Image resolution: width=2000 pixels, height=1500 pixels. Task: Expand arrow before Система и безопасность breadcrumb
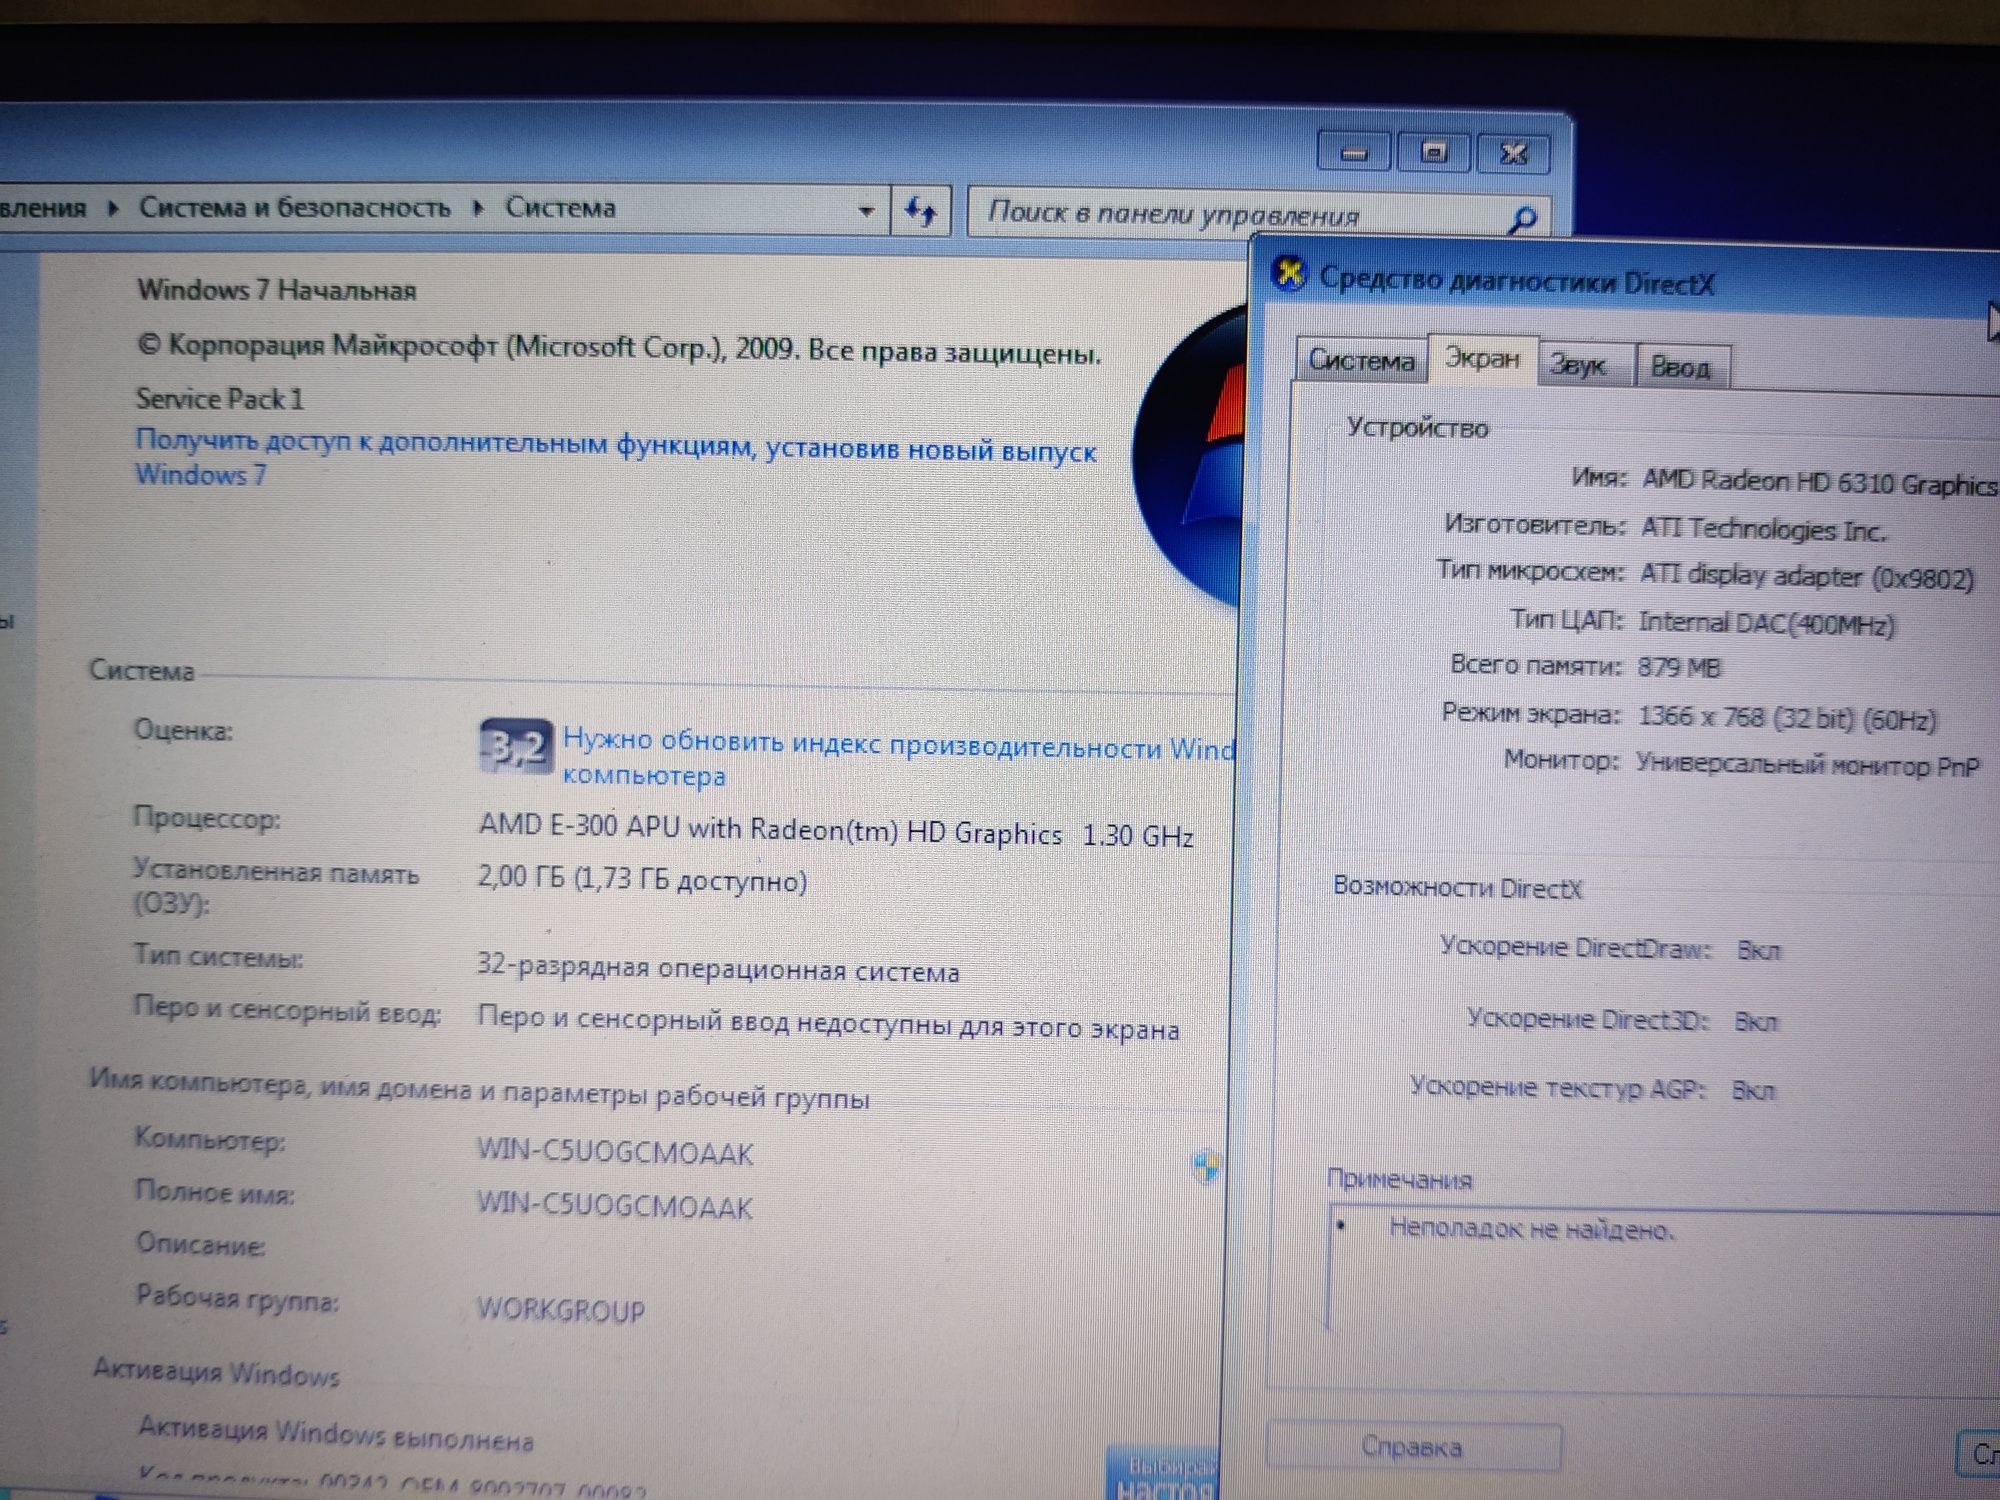click(113, 207)
